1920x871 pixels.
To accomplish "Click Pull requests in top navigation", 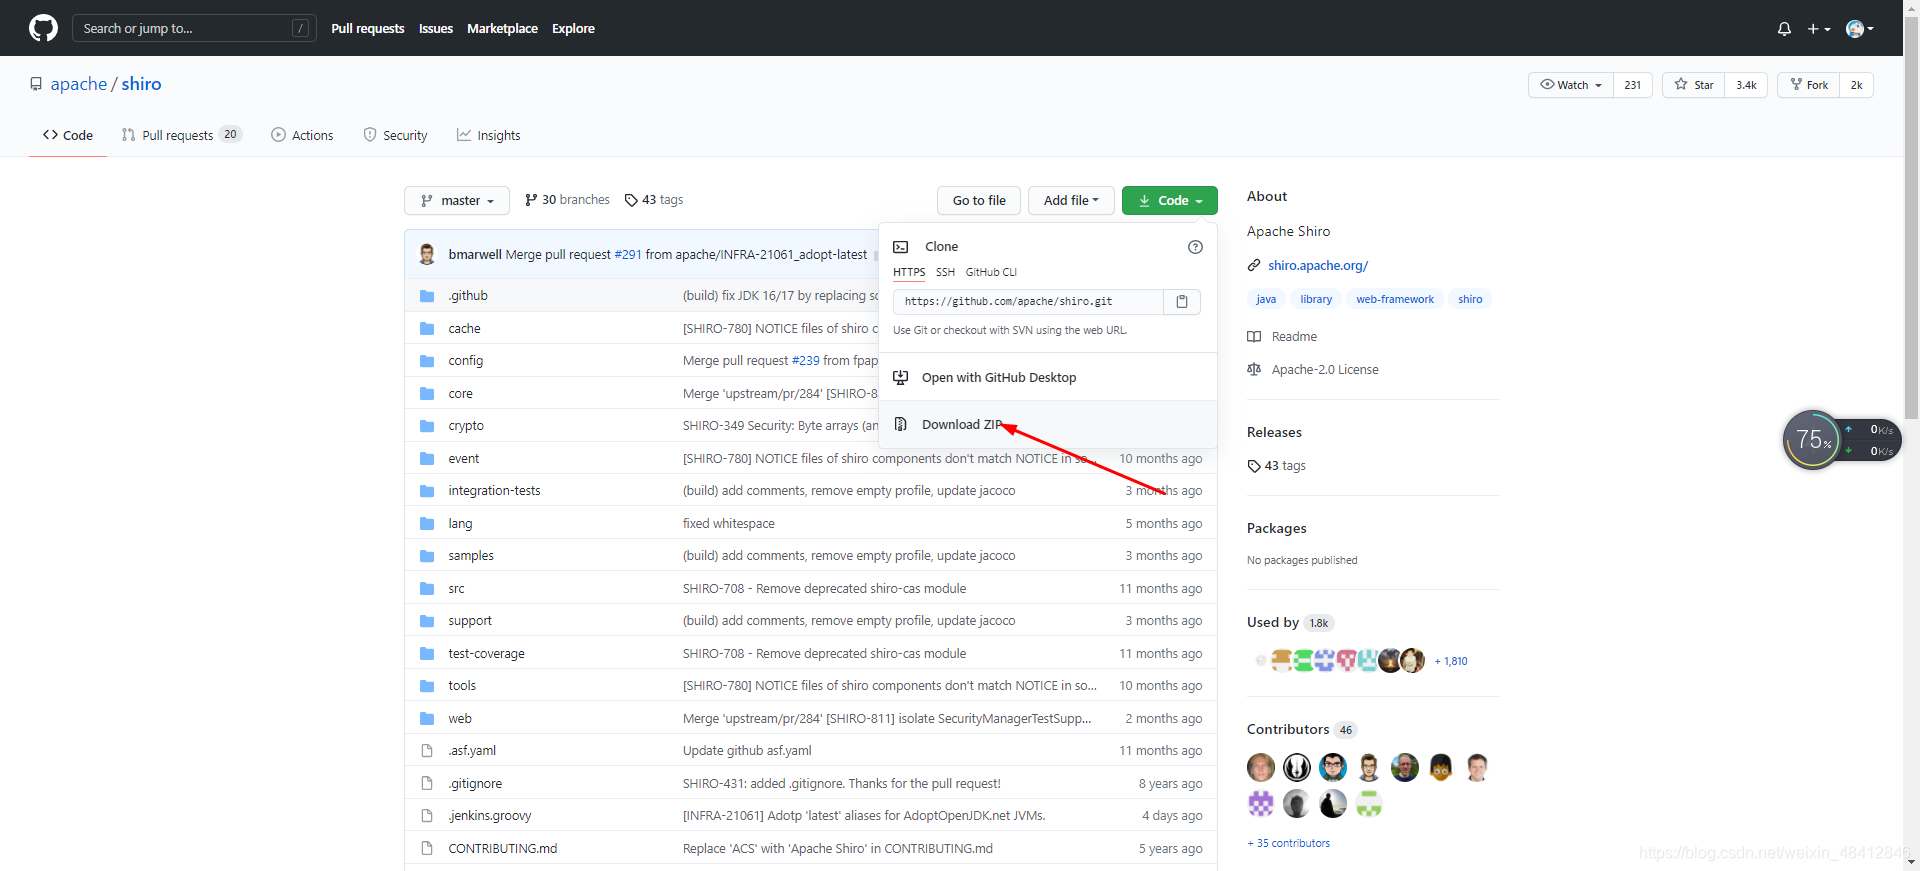I will coord(368,28).
